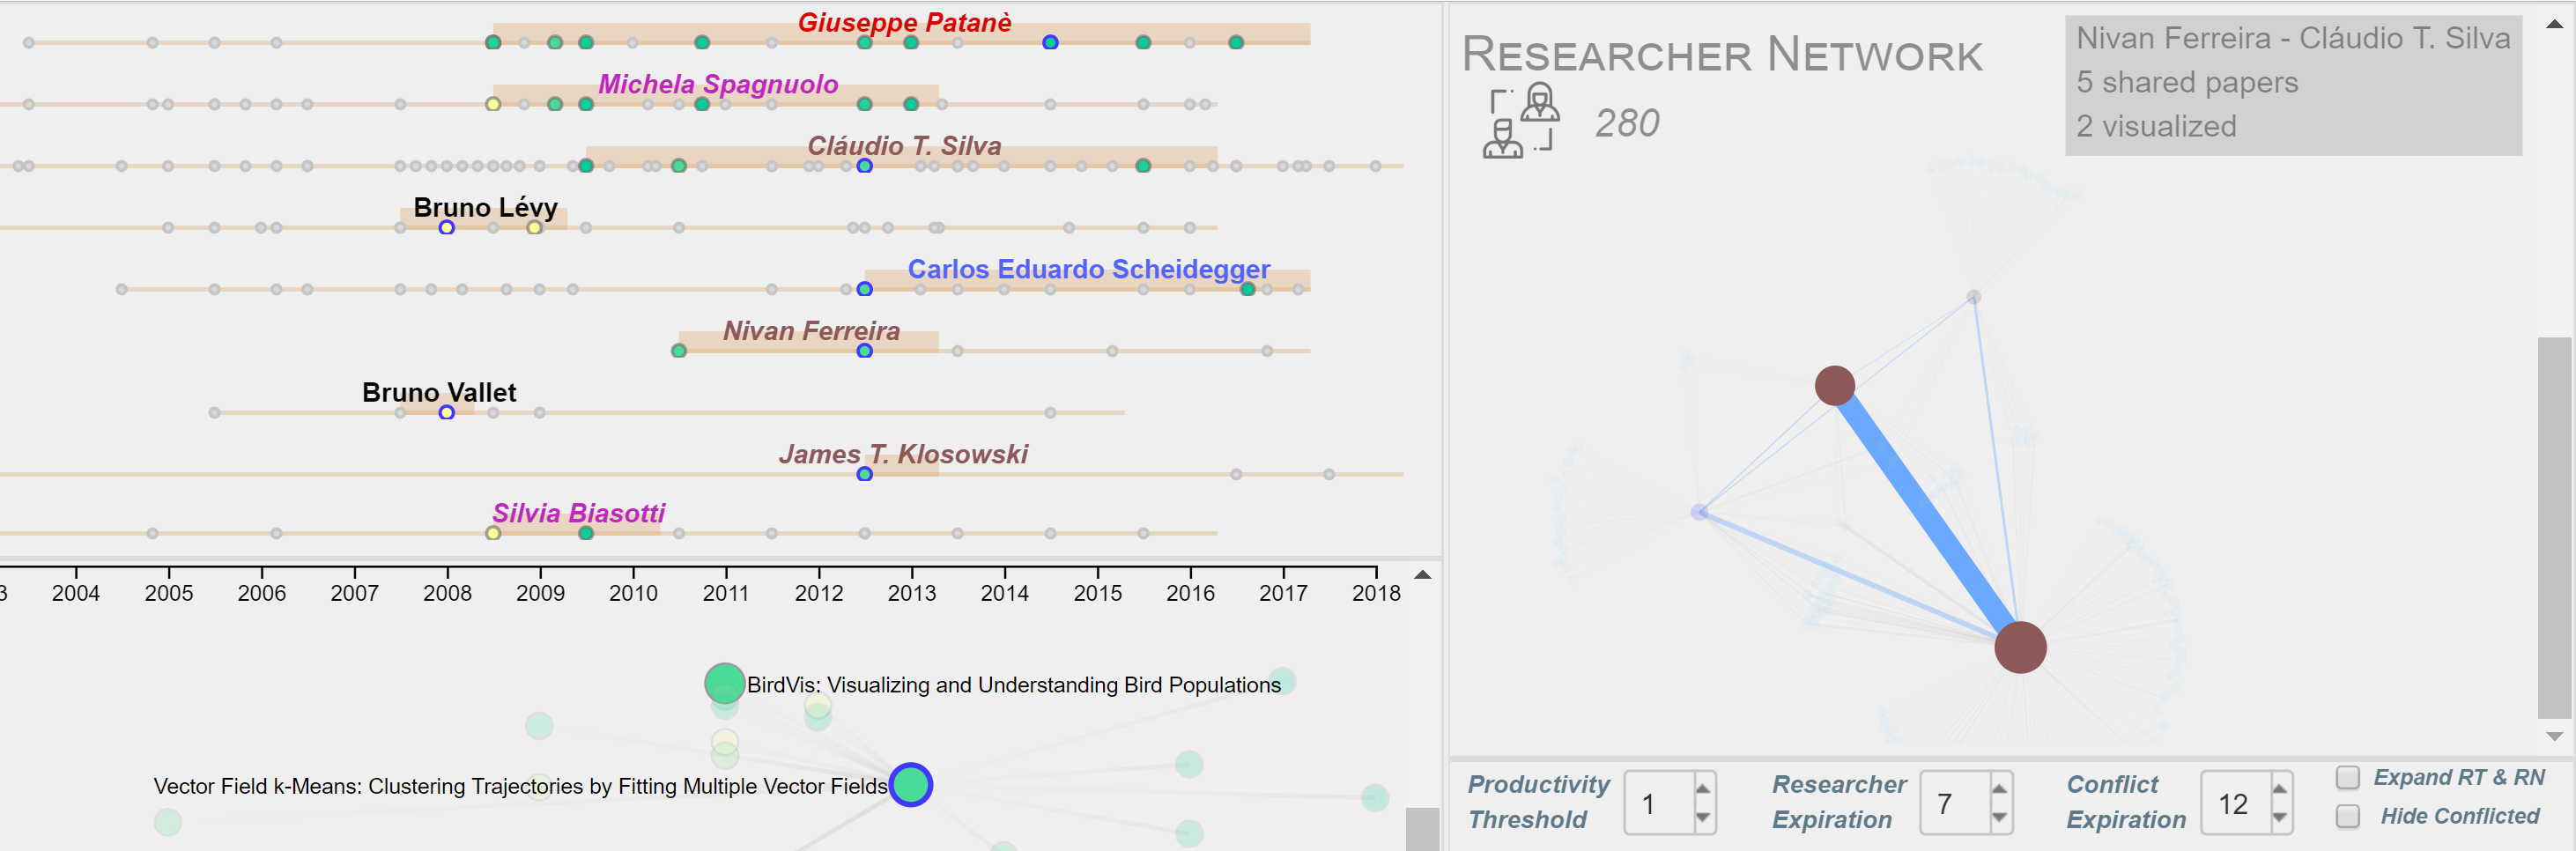Decrease the Researcher Expiration value
The width and height of the screenshot is (2576, 851).
(1998, 817)
